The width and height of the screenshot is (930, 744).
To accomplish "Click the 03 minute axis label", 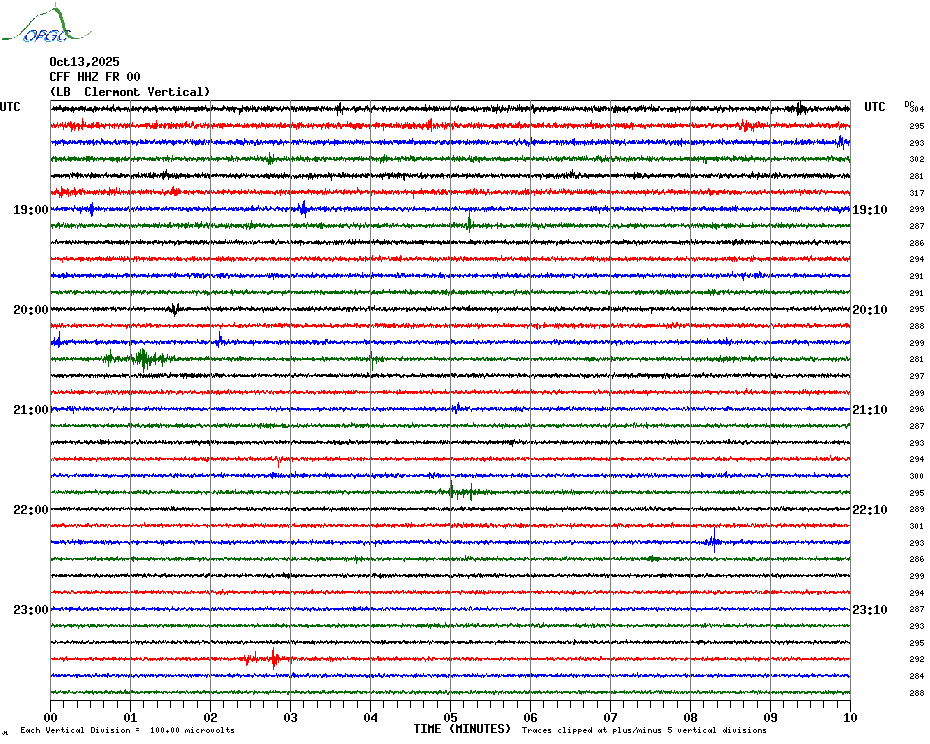I will [291, 717].
